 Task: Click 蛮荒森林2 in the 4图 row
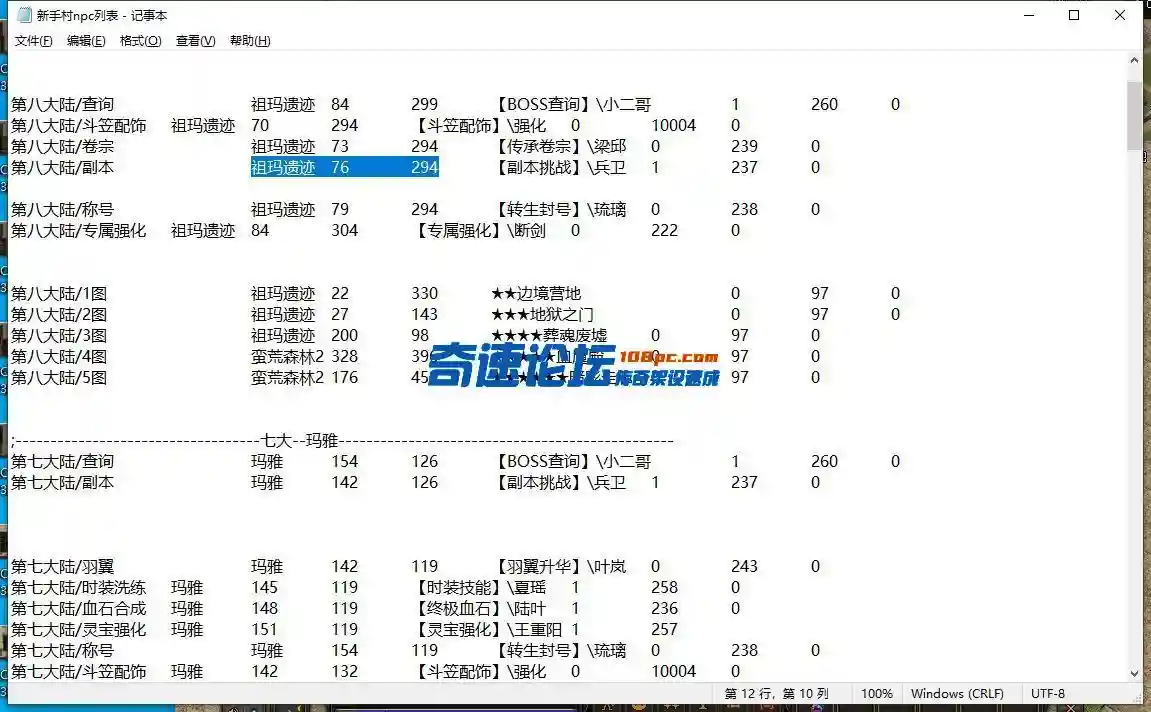click(x=287, y=357)
